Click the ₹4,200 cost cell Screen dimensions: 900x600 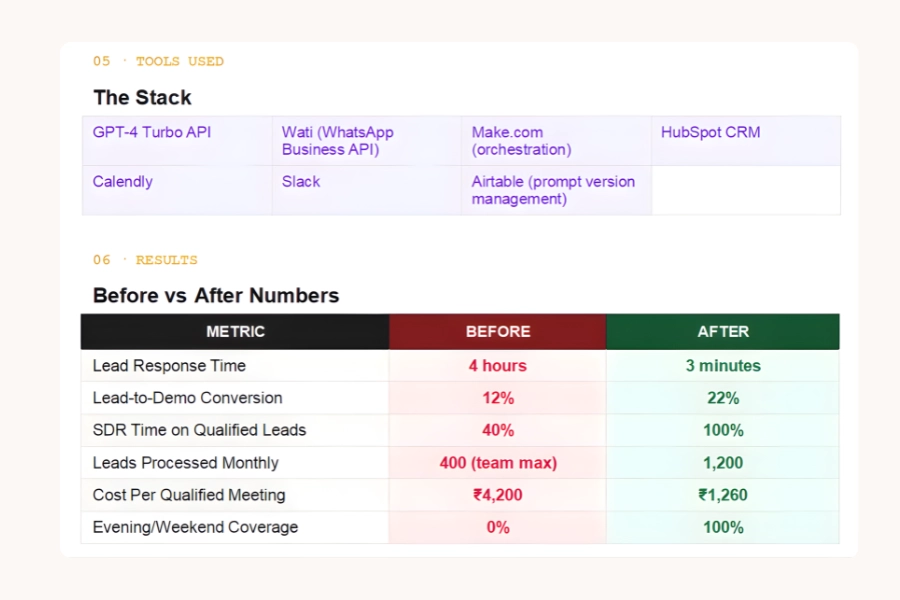pos(497,495)
